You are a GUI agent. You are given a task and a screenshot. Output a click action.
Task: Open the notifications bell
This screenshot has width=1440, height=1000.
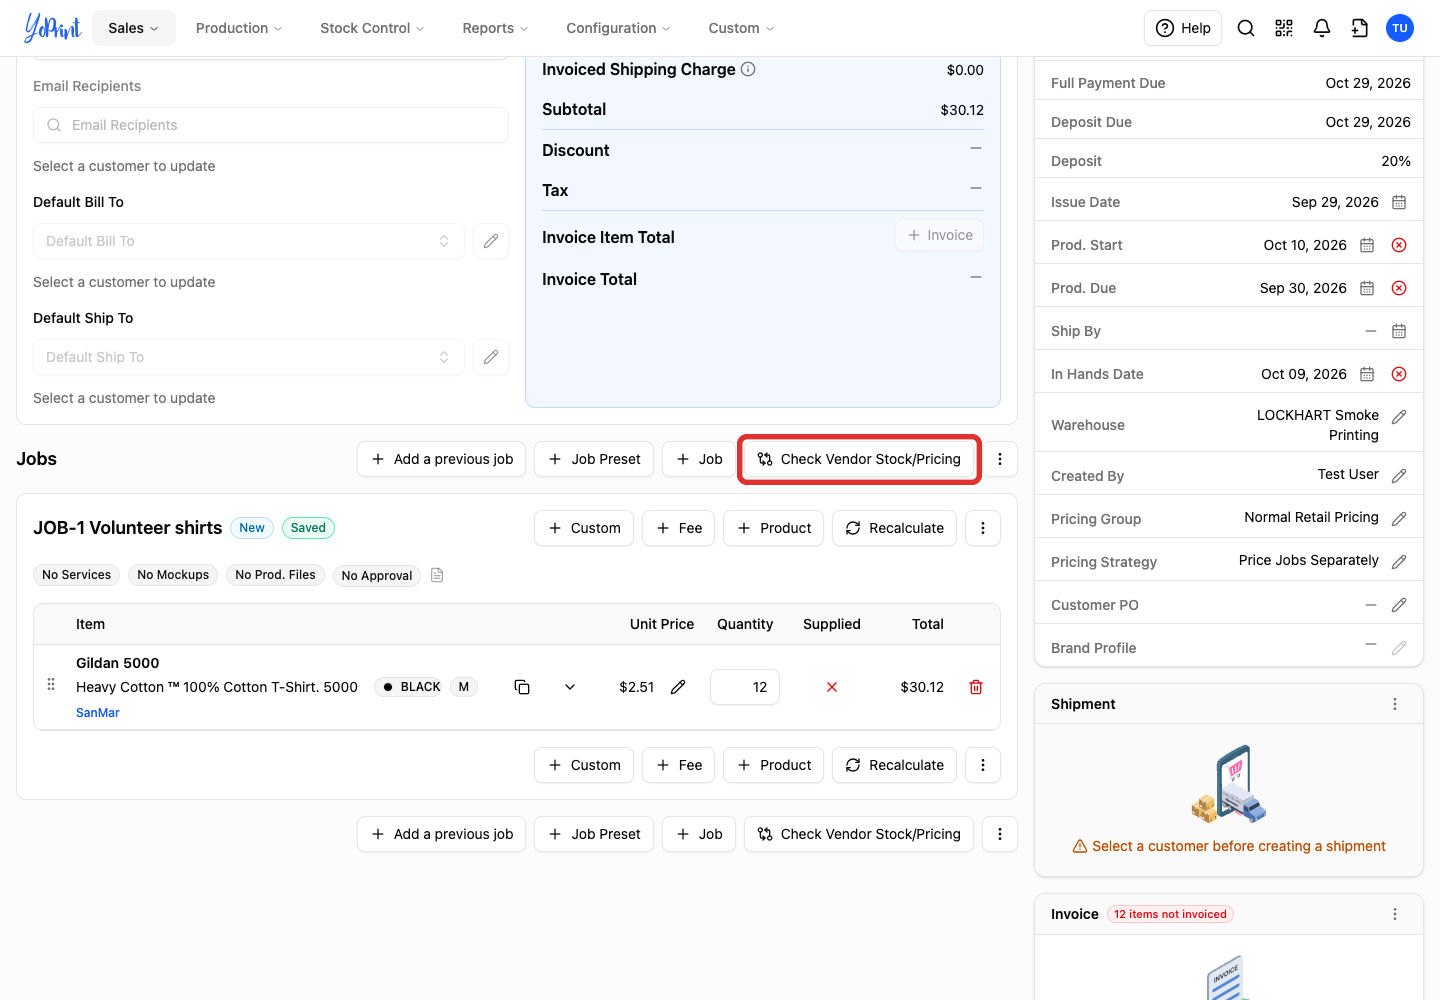[x=1322, y=28]
